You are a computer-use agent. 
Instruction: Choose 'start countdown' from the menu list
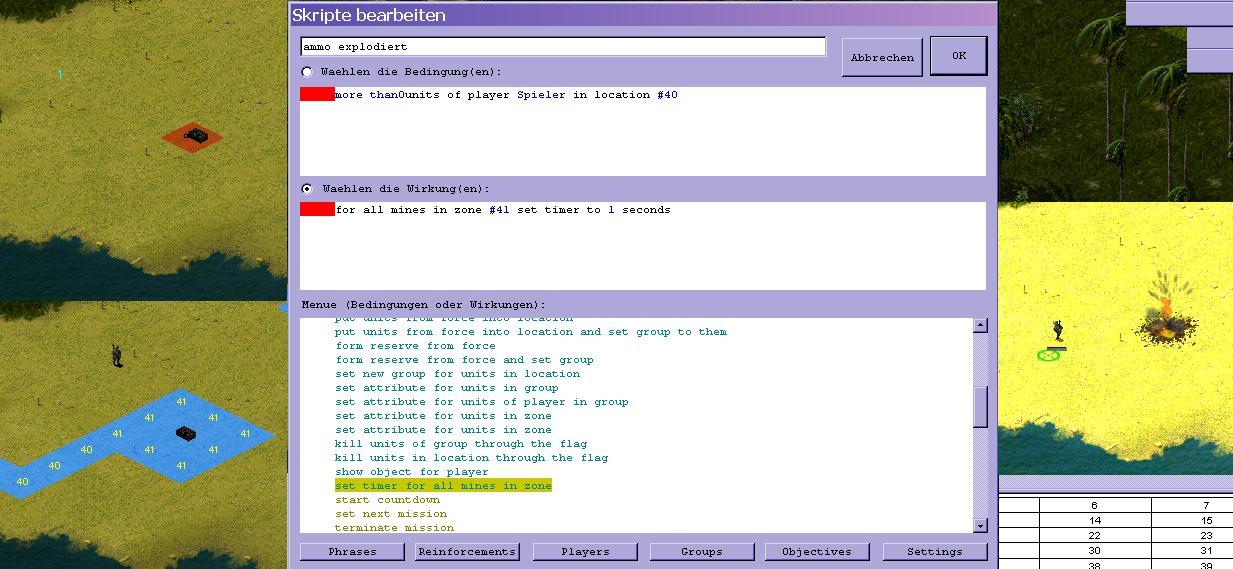[387, 500]
